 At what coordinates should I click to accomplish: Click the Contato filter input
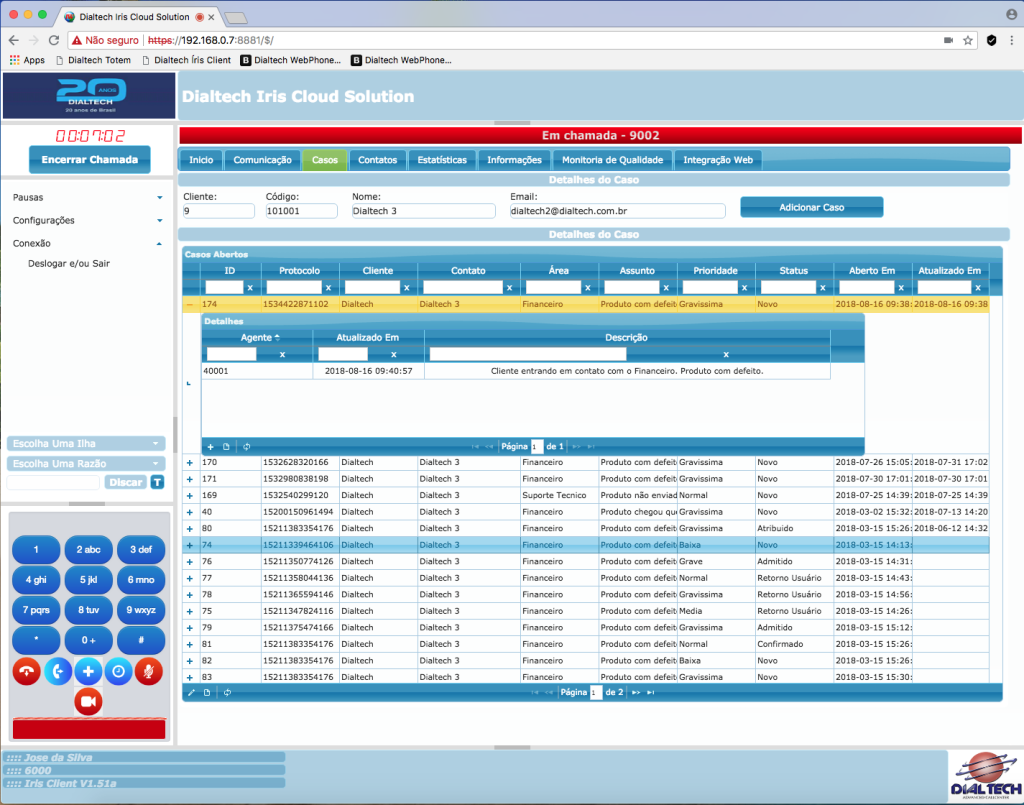[x=463, y=287]
